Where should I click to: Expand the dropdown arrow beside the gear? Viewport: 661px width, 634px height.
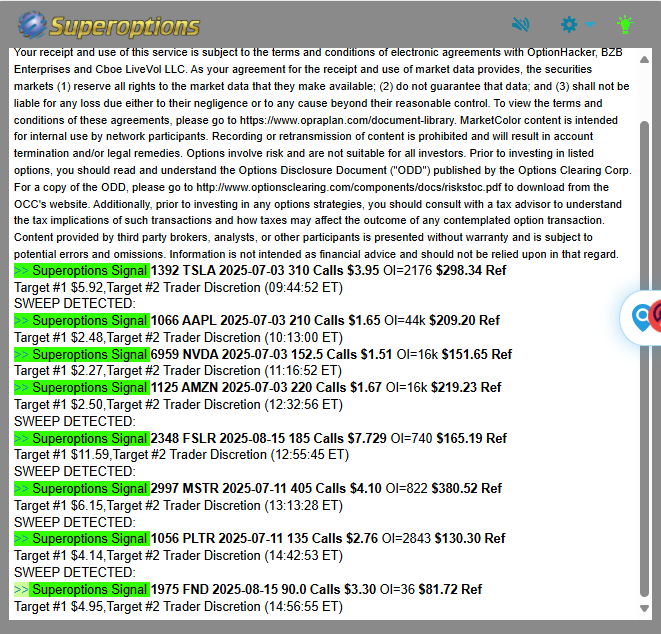pos(590,25)
